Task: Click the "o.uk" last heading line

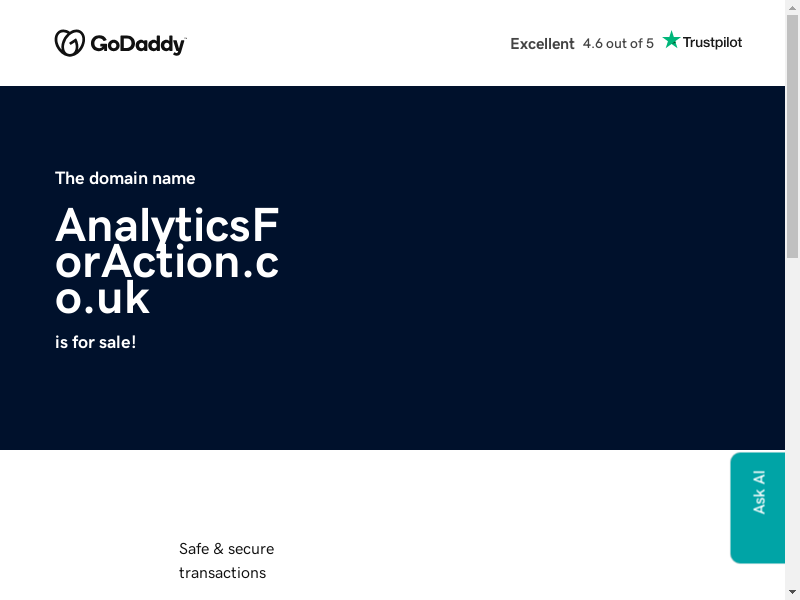Action: coord(103,298)
